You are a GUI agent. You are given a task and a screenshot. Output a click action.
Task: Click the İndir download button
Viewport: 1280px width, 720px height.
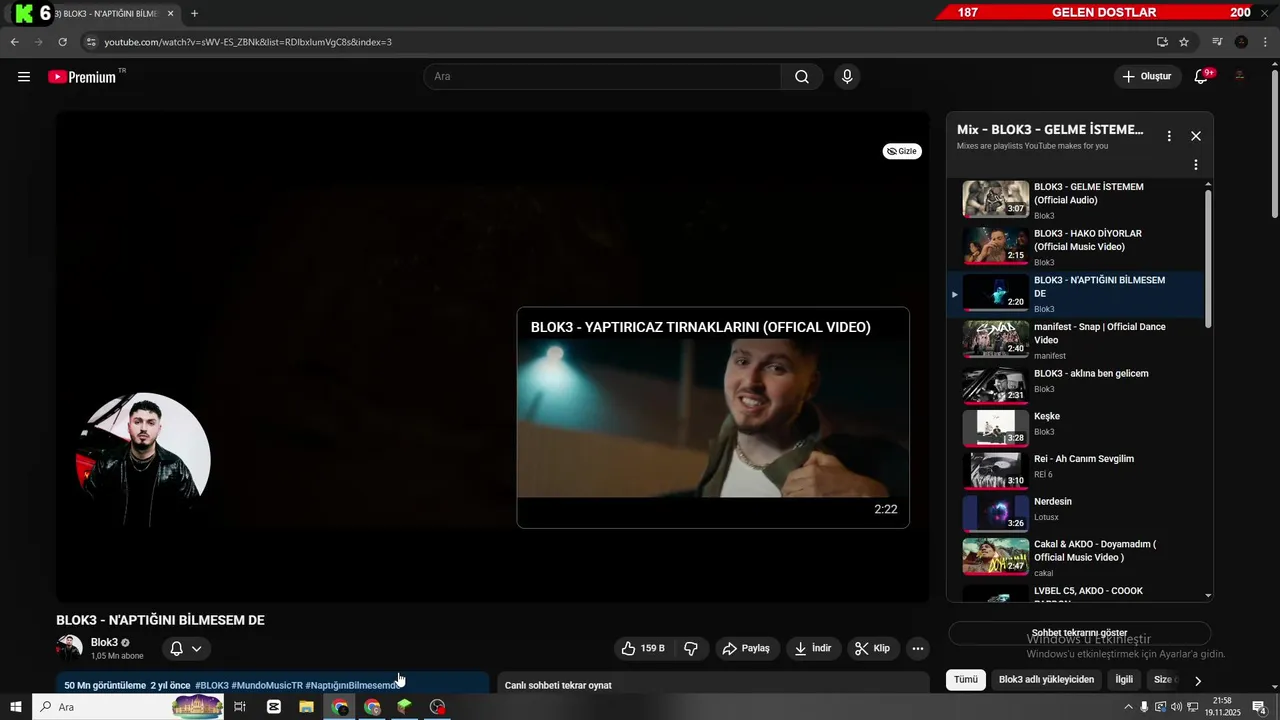coord(814,648)
